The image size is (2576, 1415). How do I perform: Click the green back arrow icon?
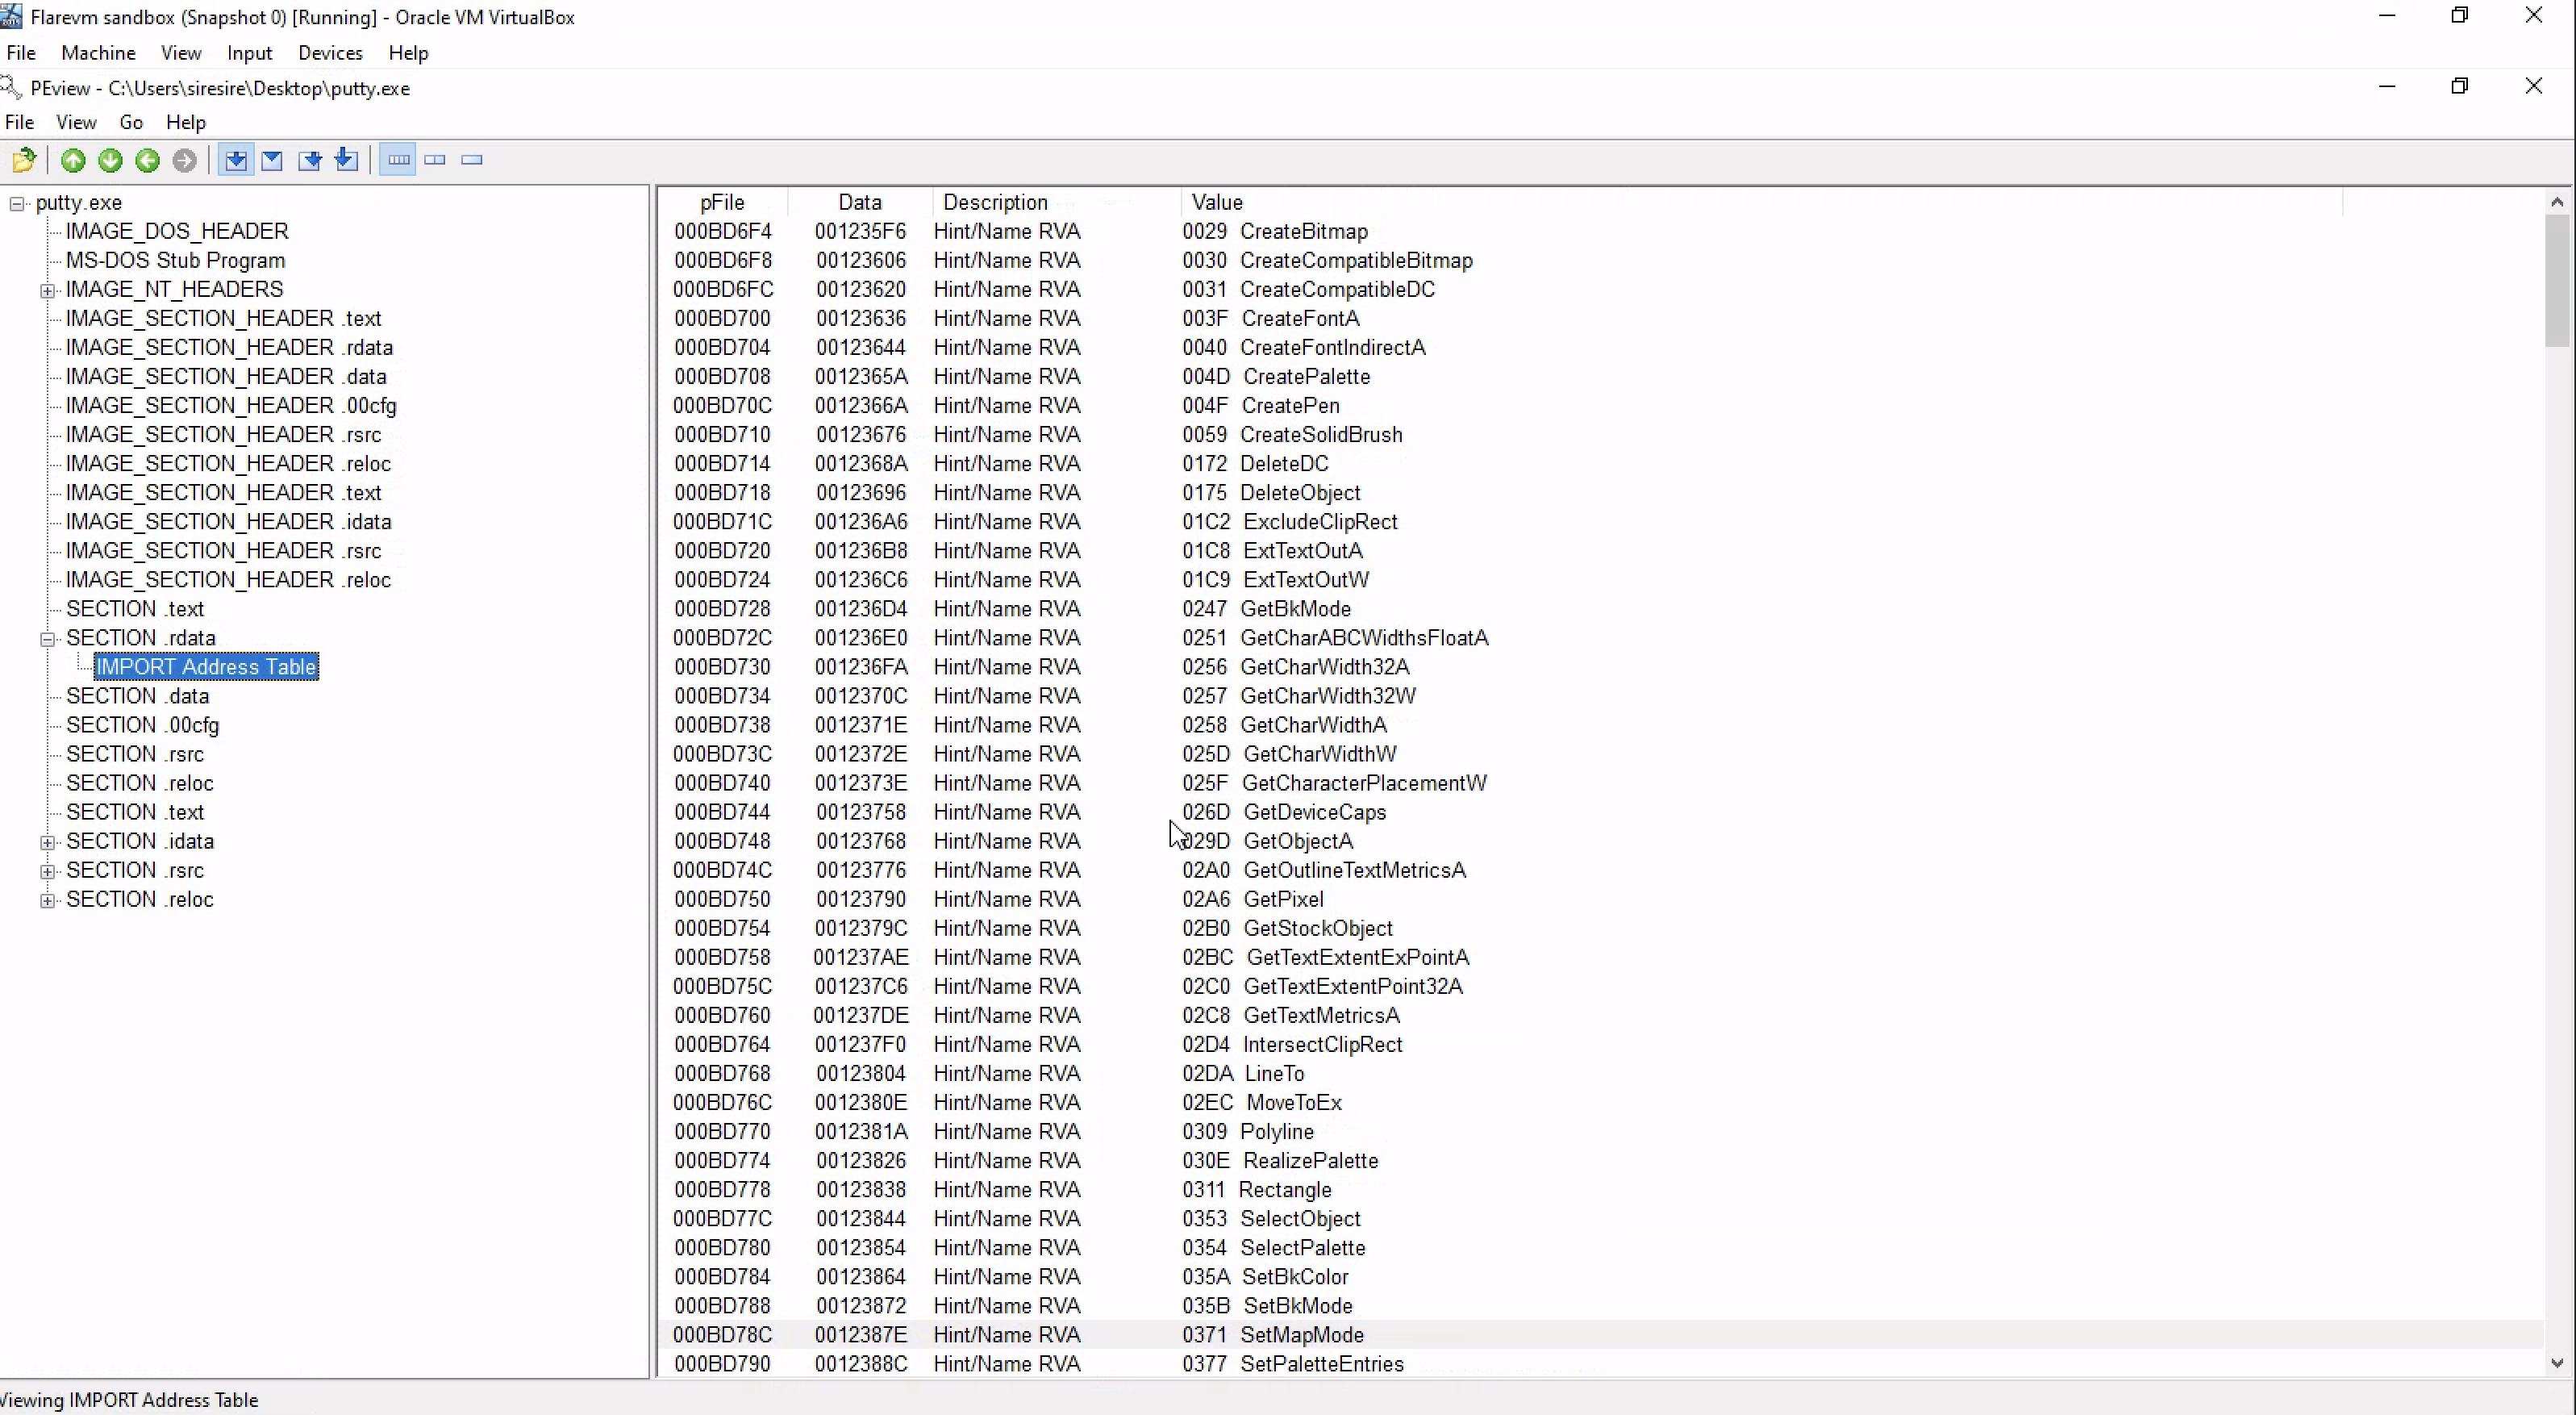[x=147, y=160]
